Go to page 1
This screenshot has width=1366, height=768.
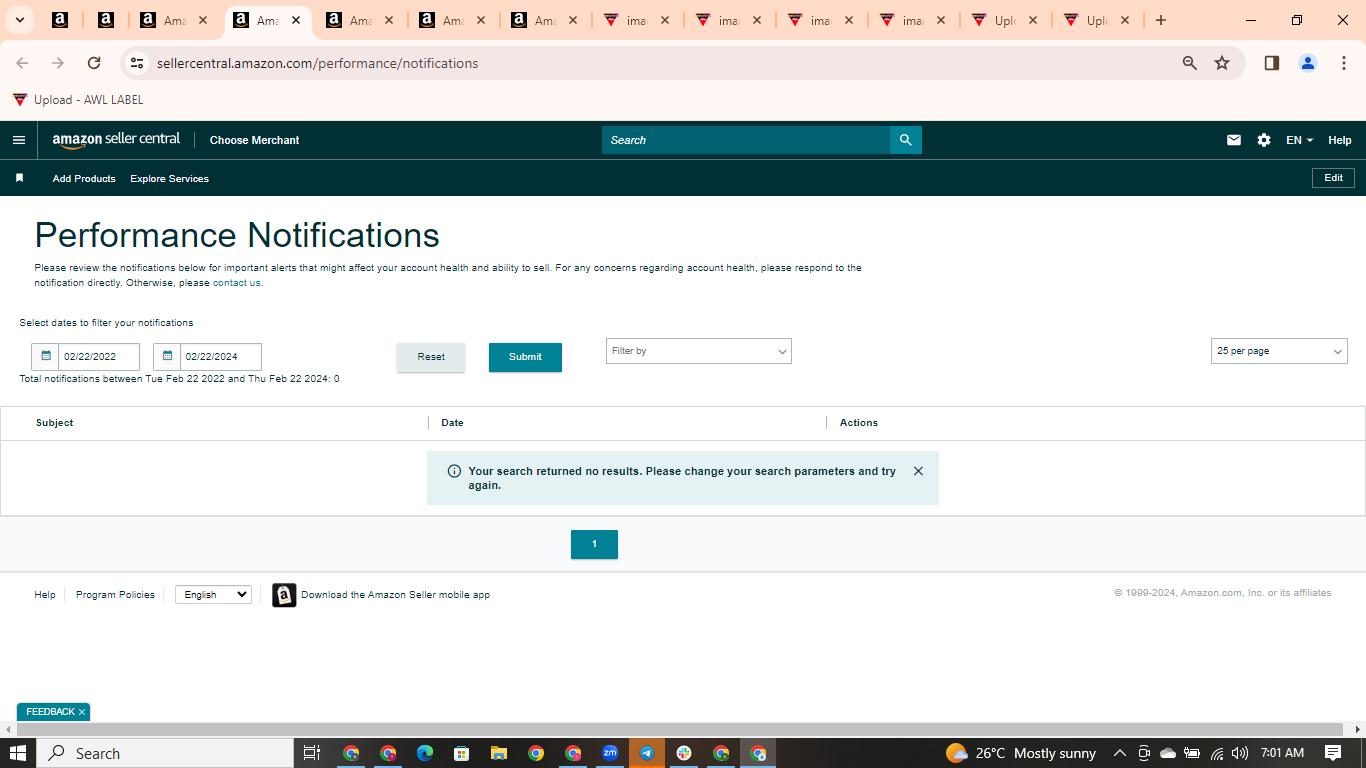594,544
